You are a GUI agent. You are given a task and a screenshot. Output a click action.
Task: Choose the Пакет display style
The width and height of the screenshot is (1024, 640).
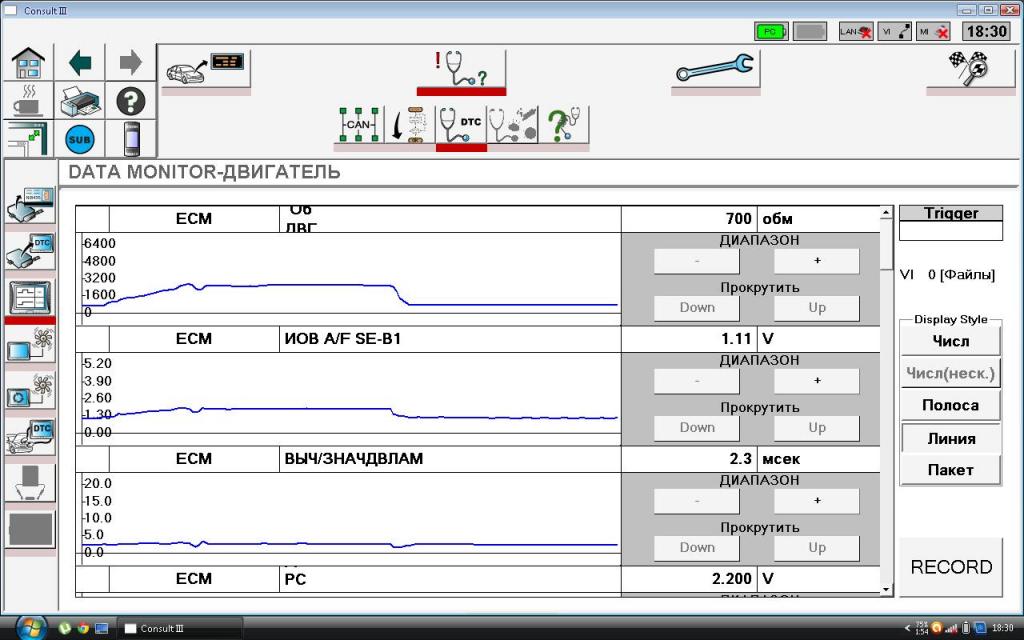950,470
